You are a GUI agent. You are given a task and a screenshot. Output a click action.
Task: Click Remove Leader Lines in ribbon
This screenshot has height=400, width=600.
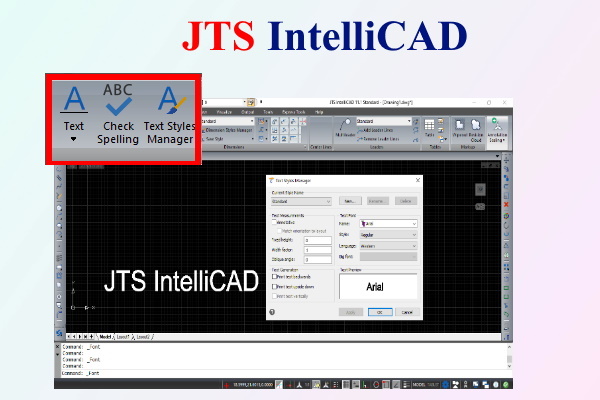(378, 139)
